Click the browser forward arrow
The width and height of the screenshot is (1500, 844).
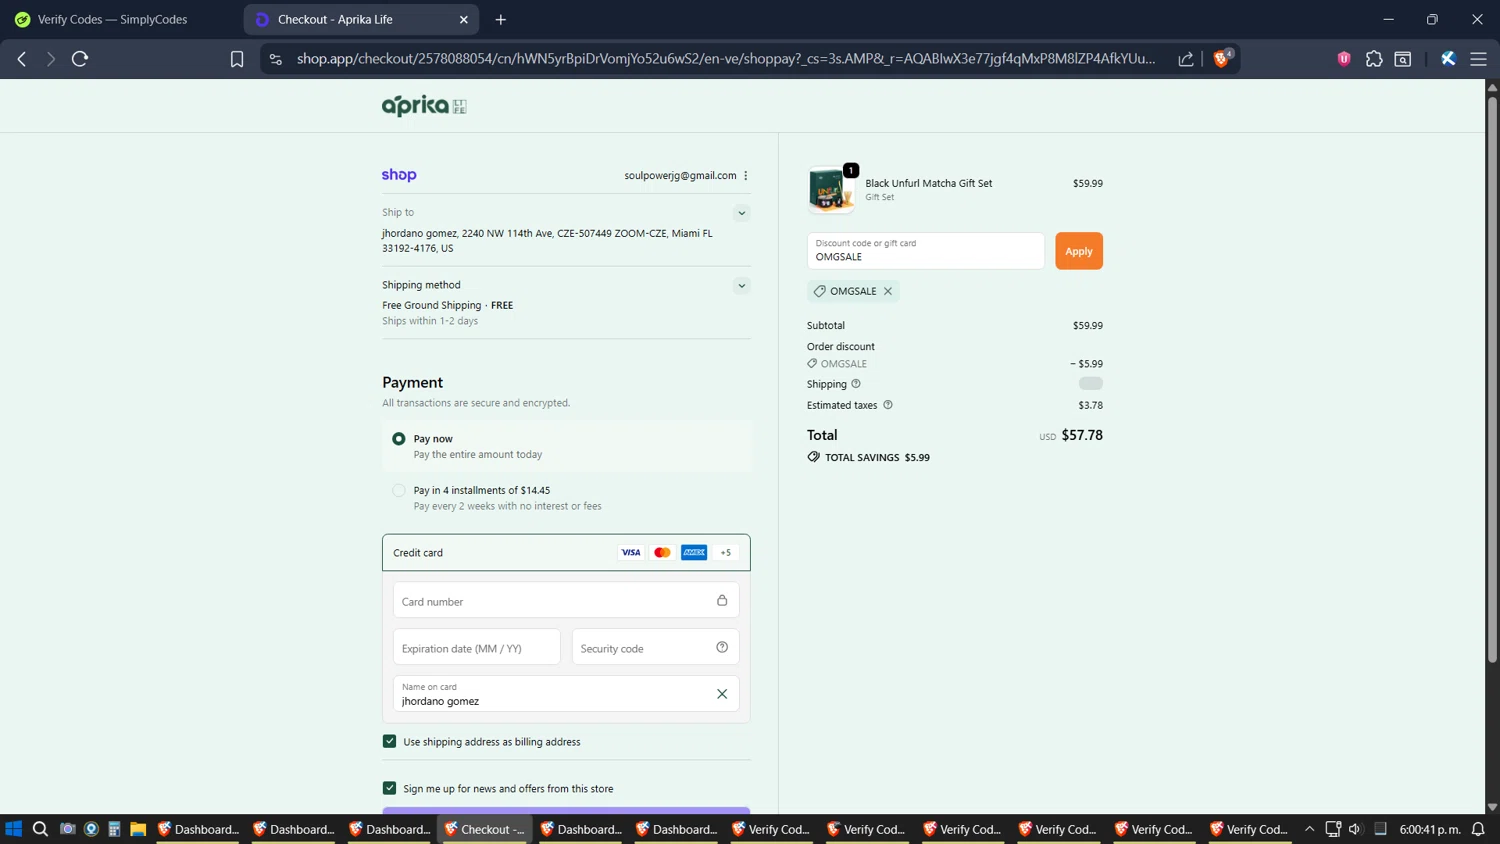pyautogui.click(x=50, y=59)
